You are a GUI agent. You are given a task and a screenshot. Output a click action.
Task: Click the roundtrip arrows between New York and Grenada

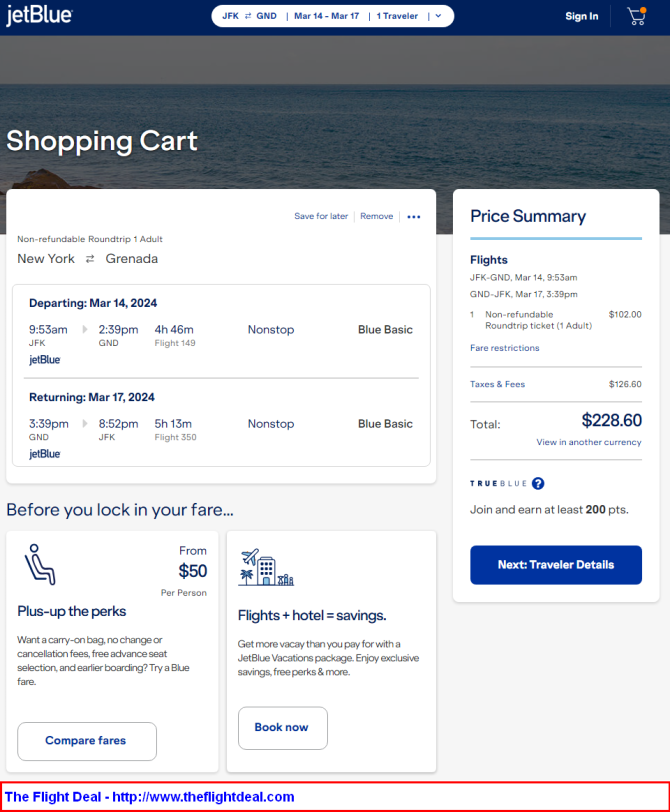tap(90, 259)
